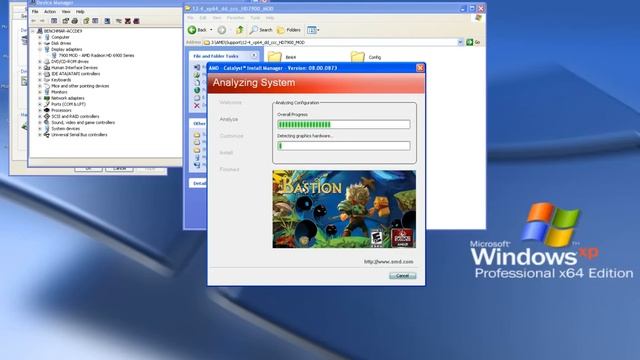
Task: Click Forward arrow in Device Manager toolbar
Action: 42,21
